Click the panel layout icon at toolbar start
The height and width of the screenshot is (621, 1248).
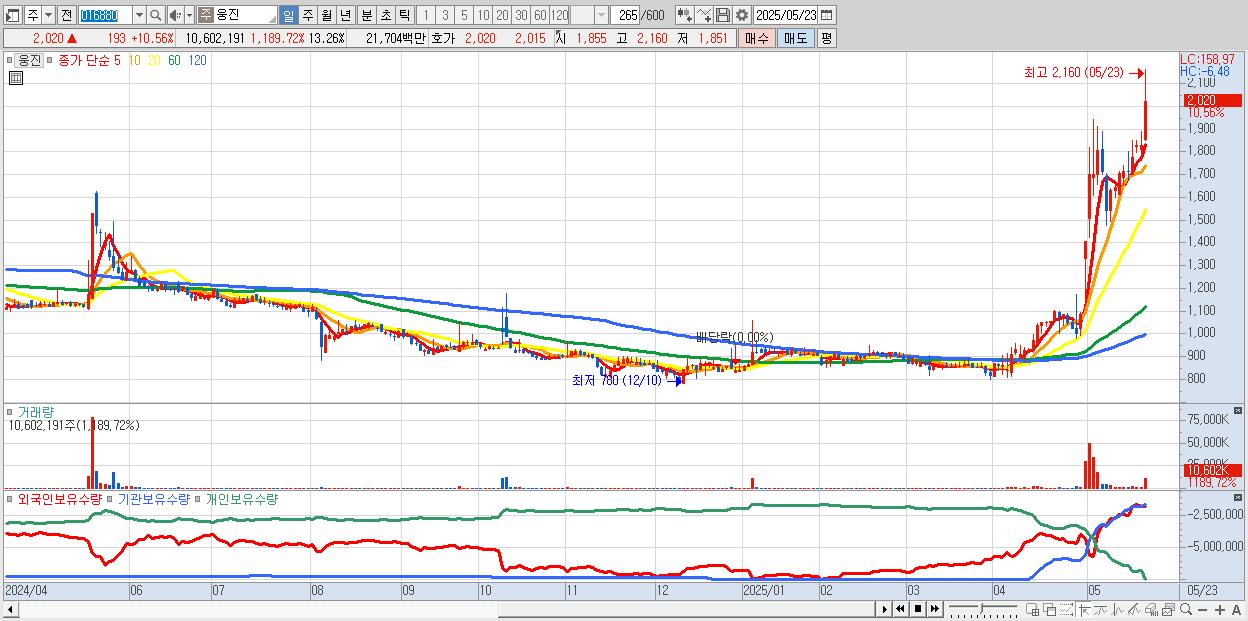(x=13, y=15)
